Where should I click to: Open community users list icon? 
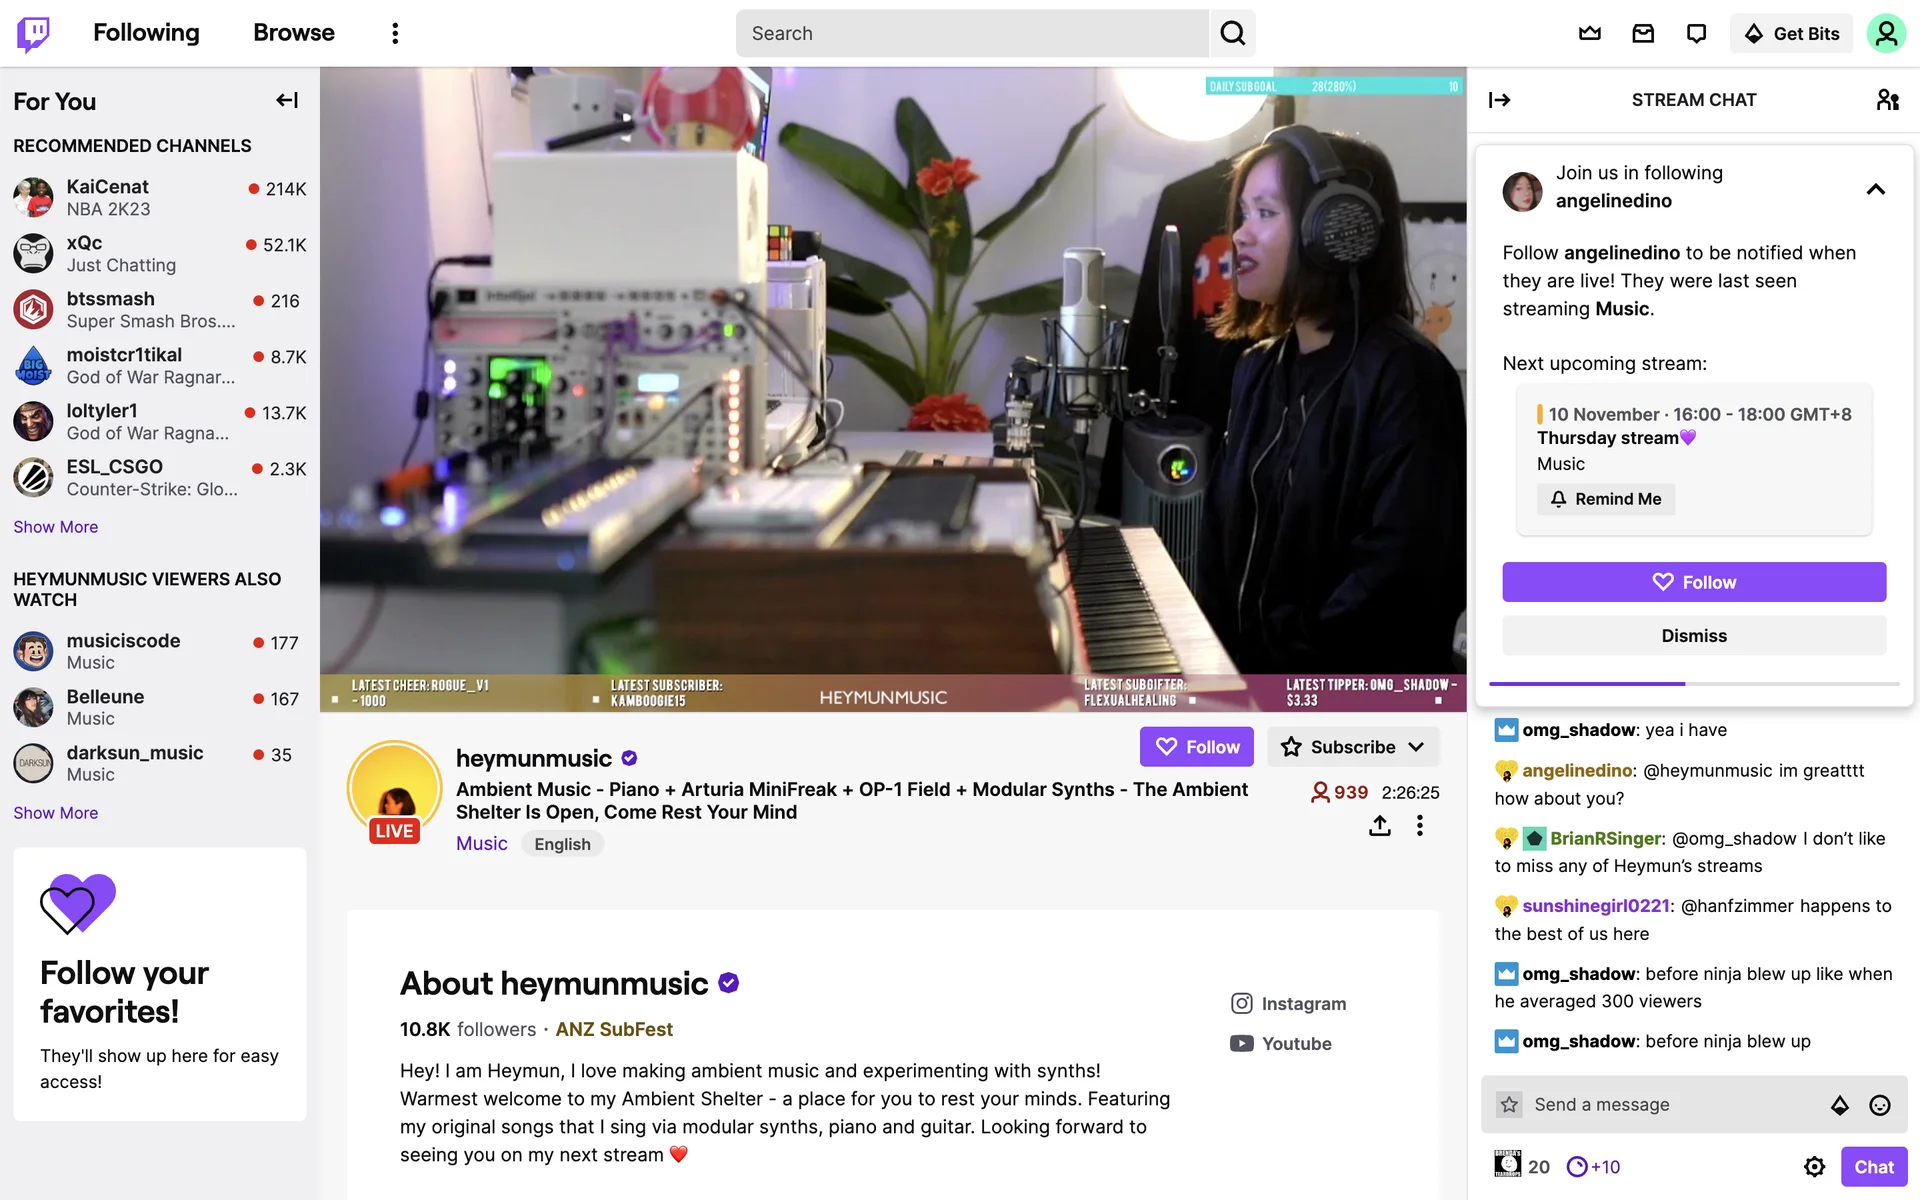click(1887, 100)
